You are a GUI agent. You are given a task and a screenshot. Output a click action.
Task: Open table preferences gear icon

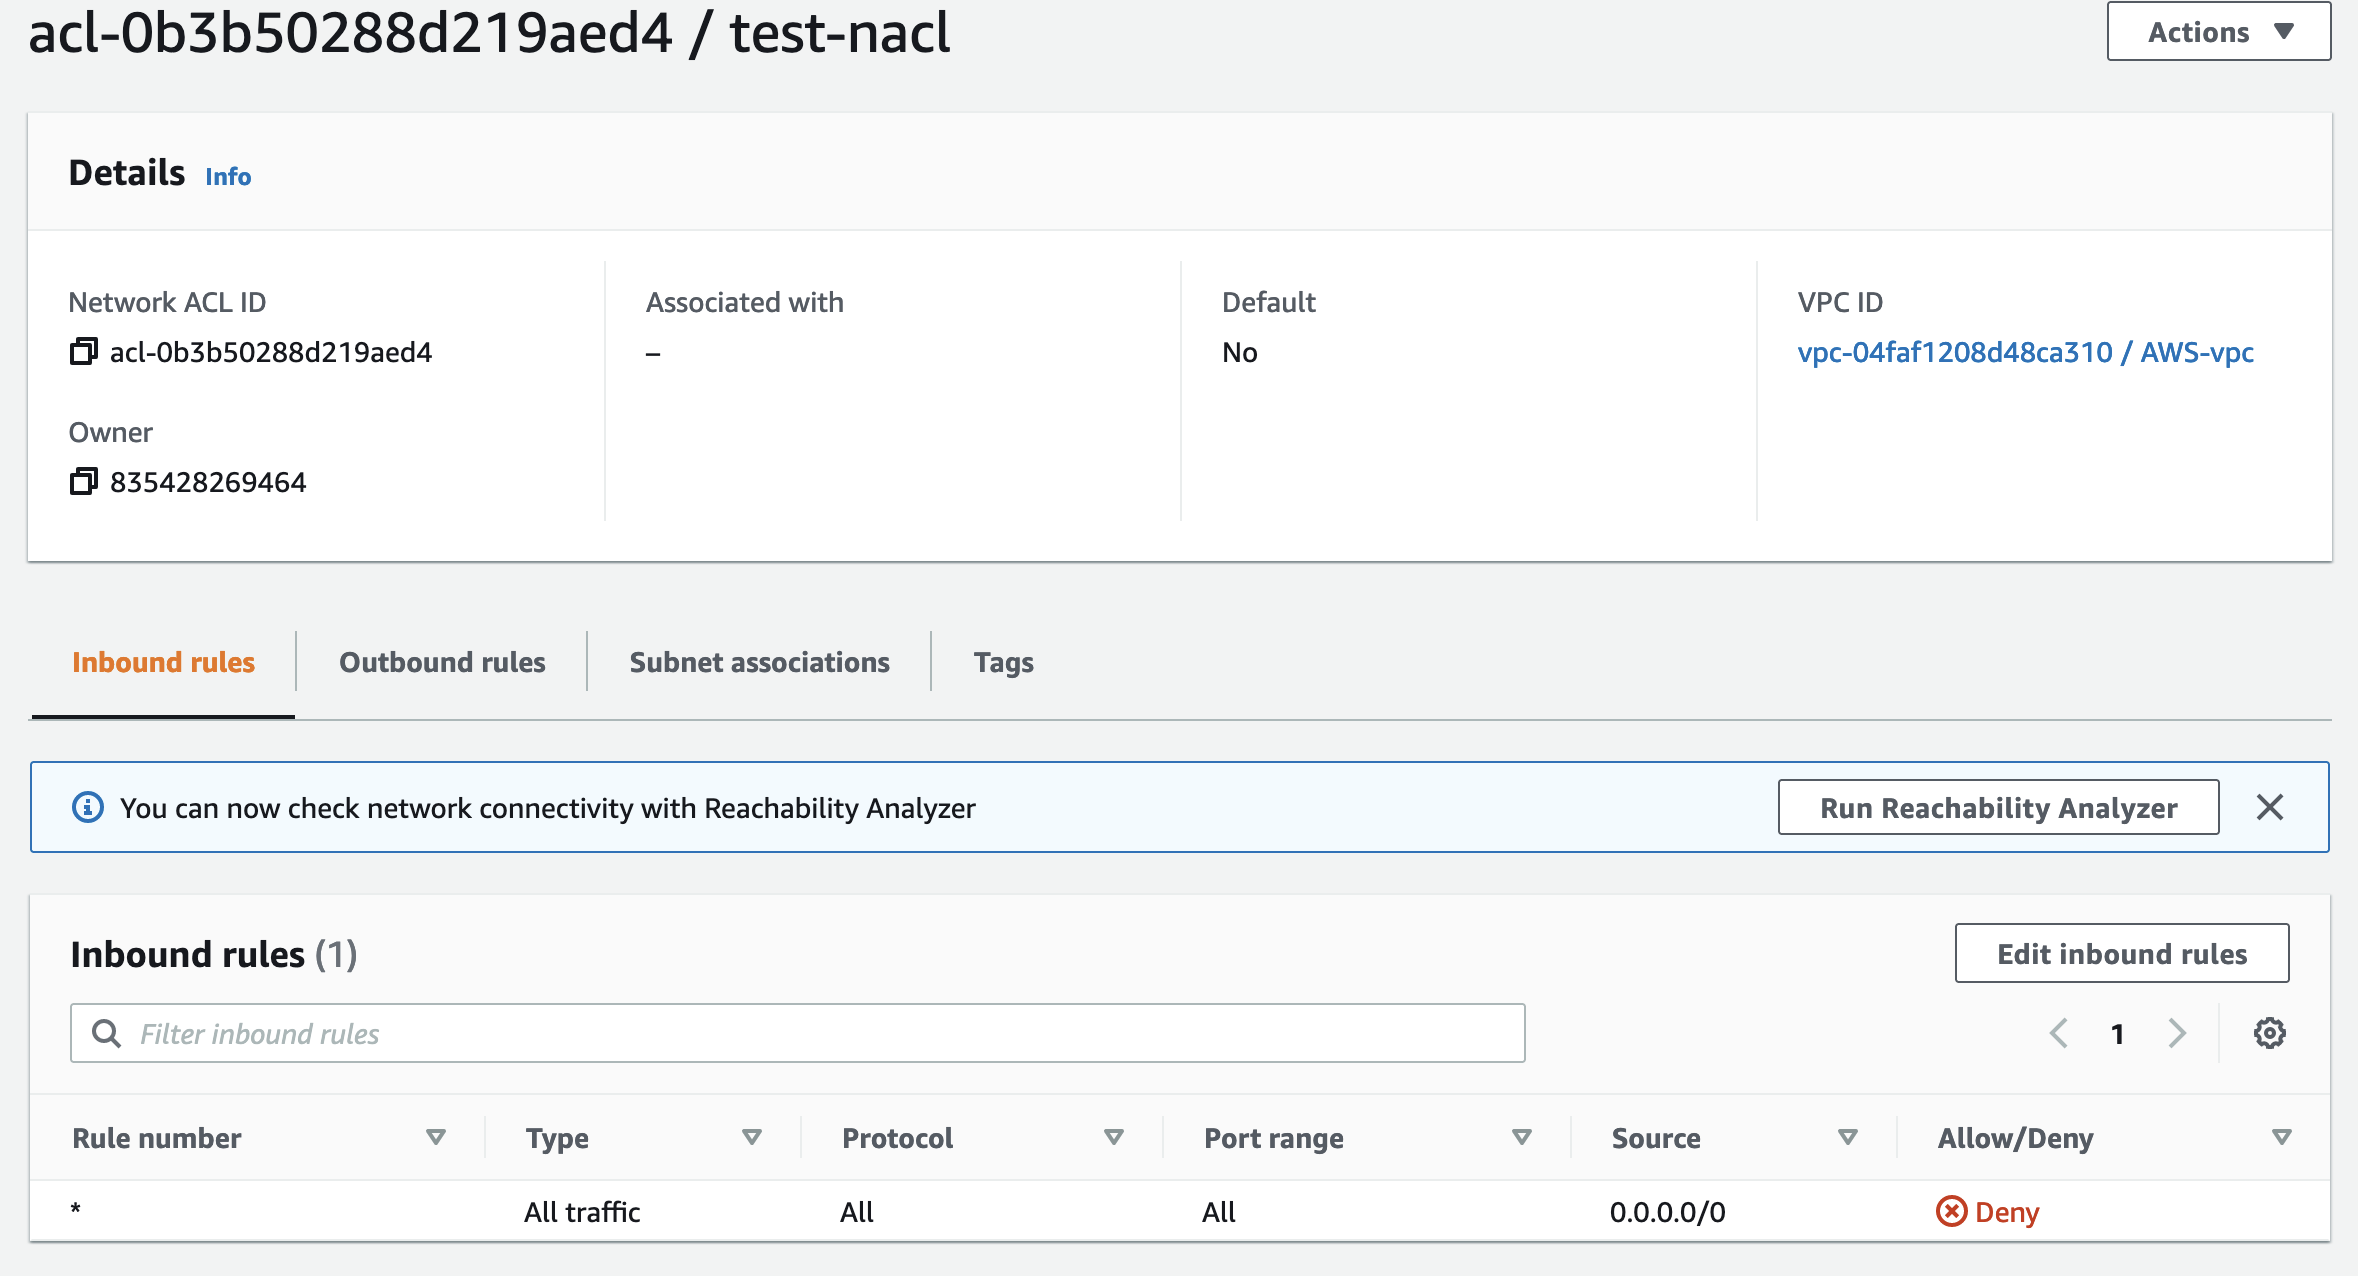coord(2269,1033)
